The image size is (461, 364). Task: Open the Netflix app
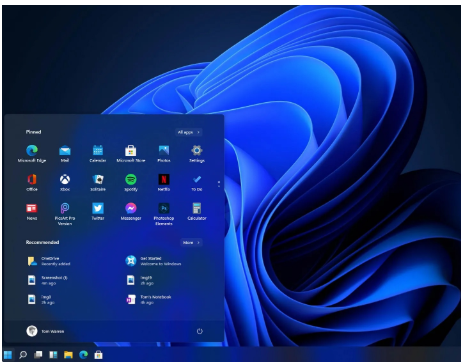point(164,182)
